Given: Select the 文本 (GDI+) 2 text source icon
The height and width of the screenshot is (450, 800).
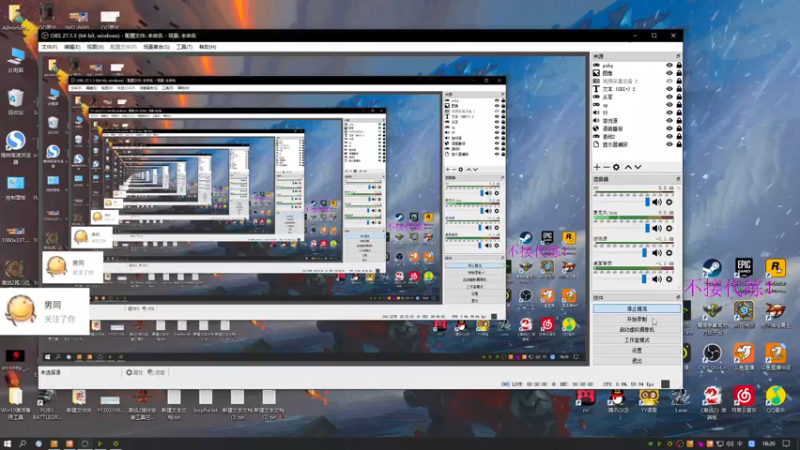Looking at the screenshot, I should click(x=596, y=89).
